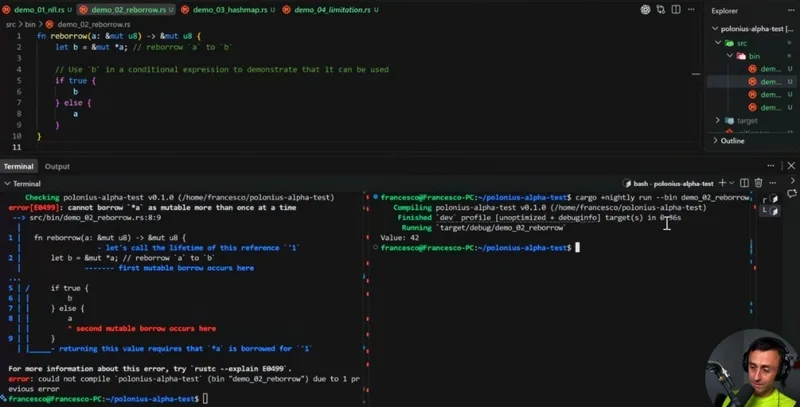Click the src breadcrumb segment
This screenshot has width=800, height=407.
coord(11,24)
